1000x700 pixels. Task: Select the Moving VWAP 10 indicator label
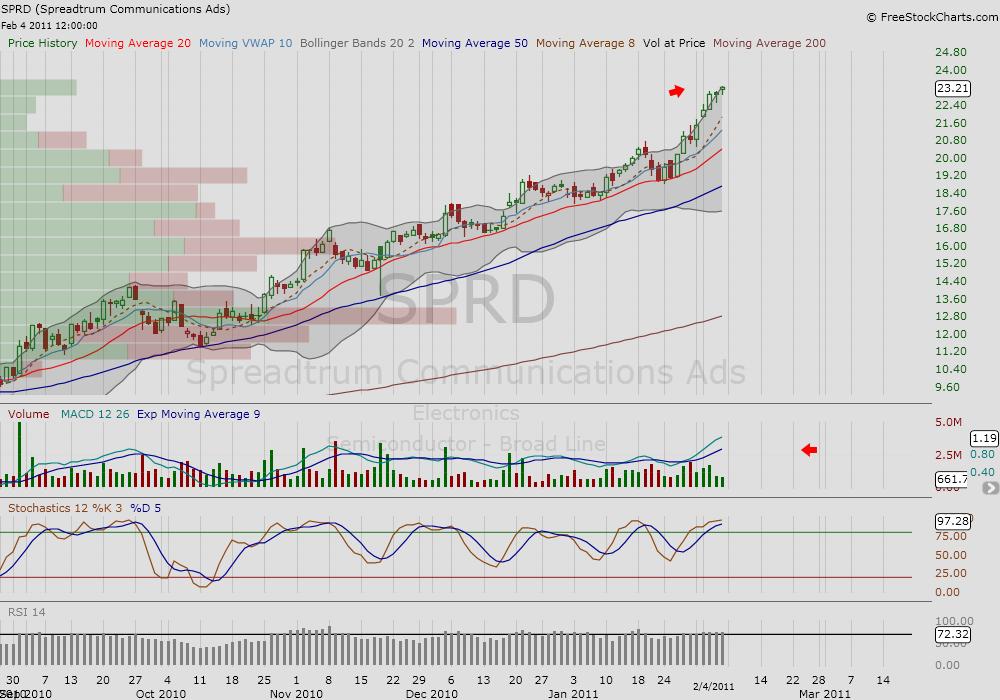click(246, 43)
